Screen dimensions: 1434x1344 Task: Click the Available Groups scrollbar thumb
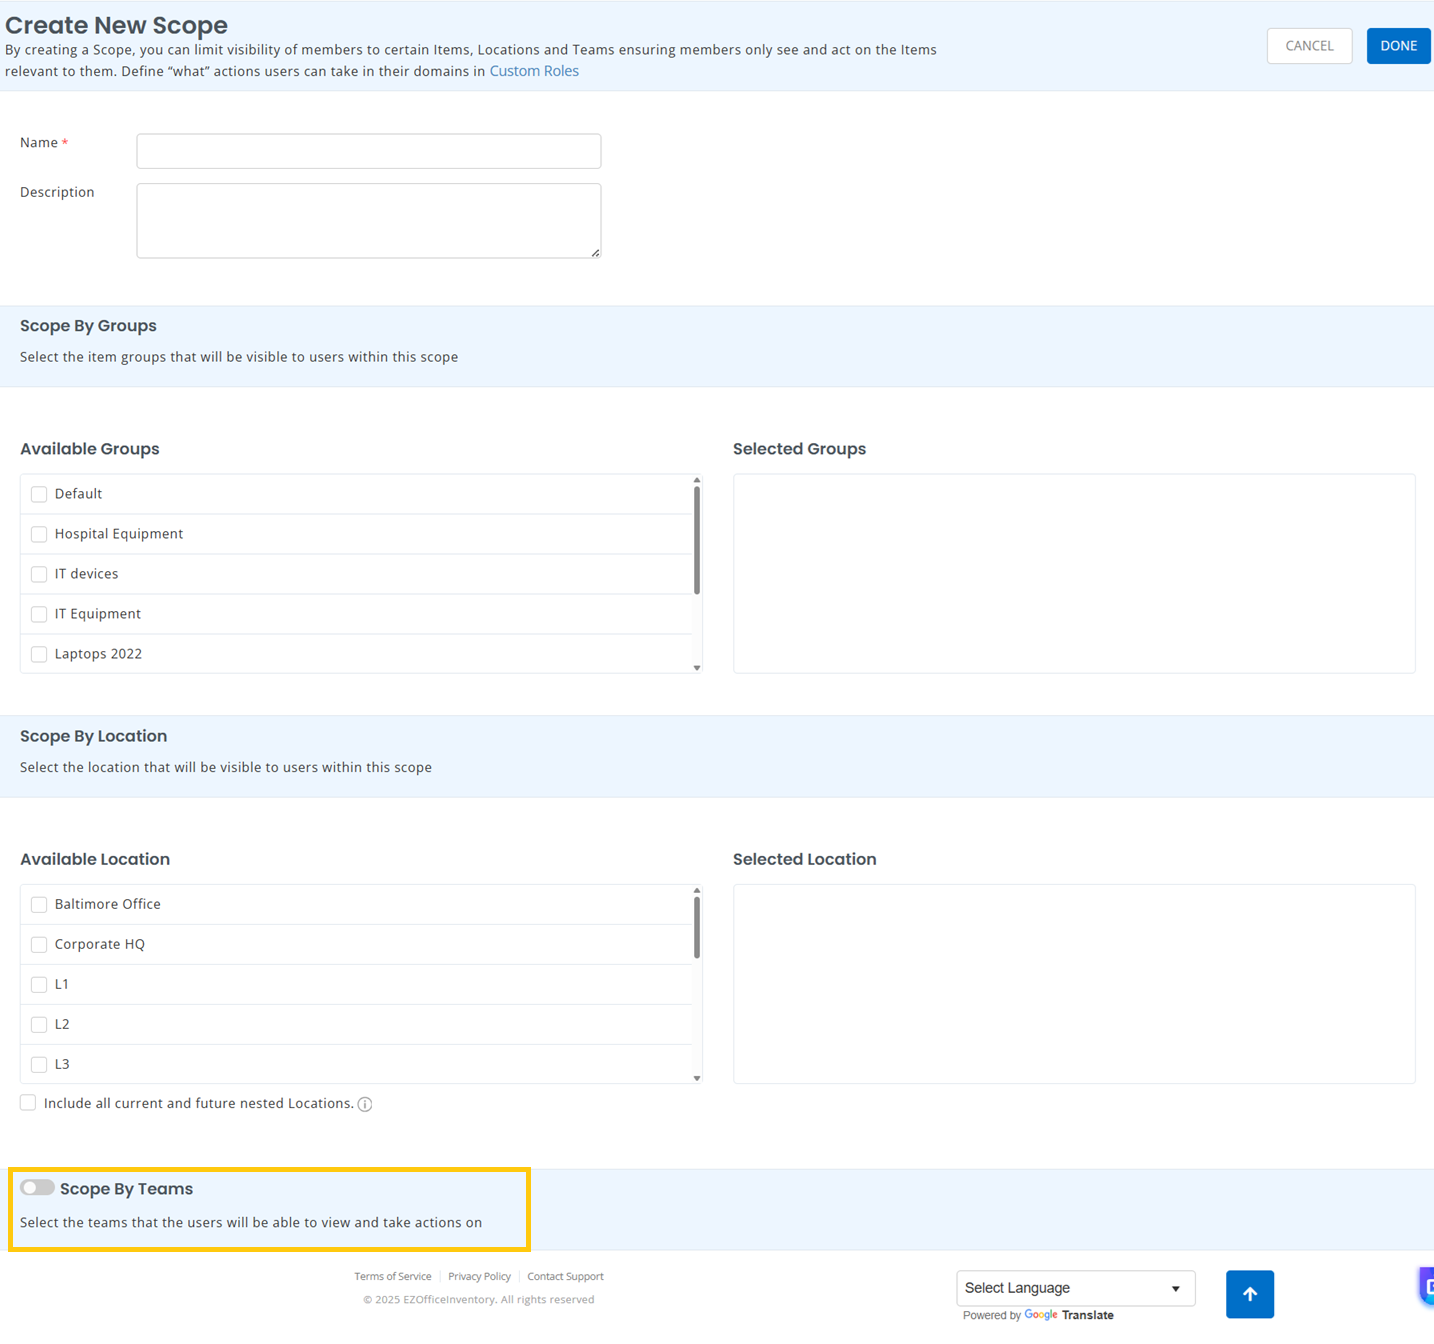point(696,540)
